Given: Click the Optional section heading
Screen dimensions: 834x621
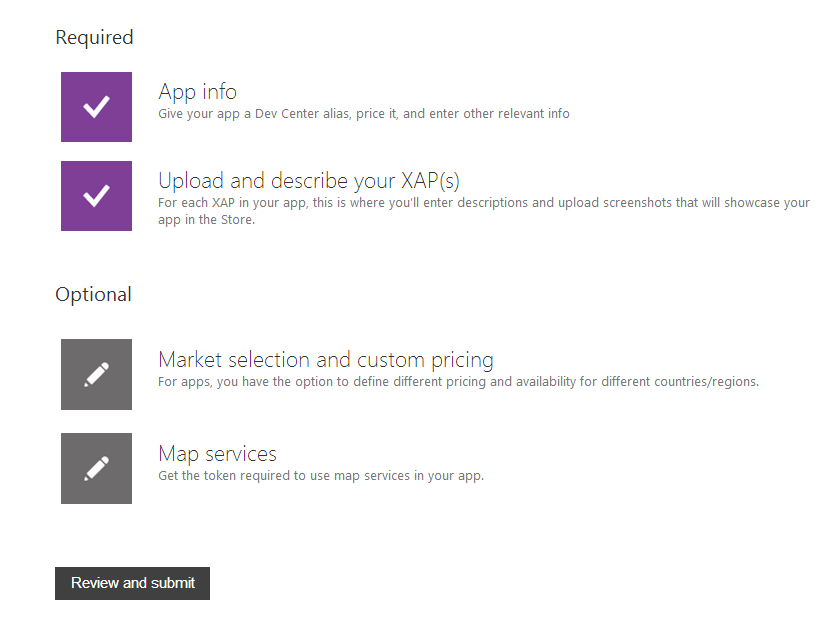Looking at the screenshot, I should click(x=93, y=294).
